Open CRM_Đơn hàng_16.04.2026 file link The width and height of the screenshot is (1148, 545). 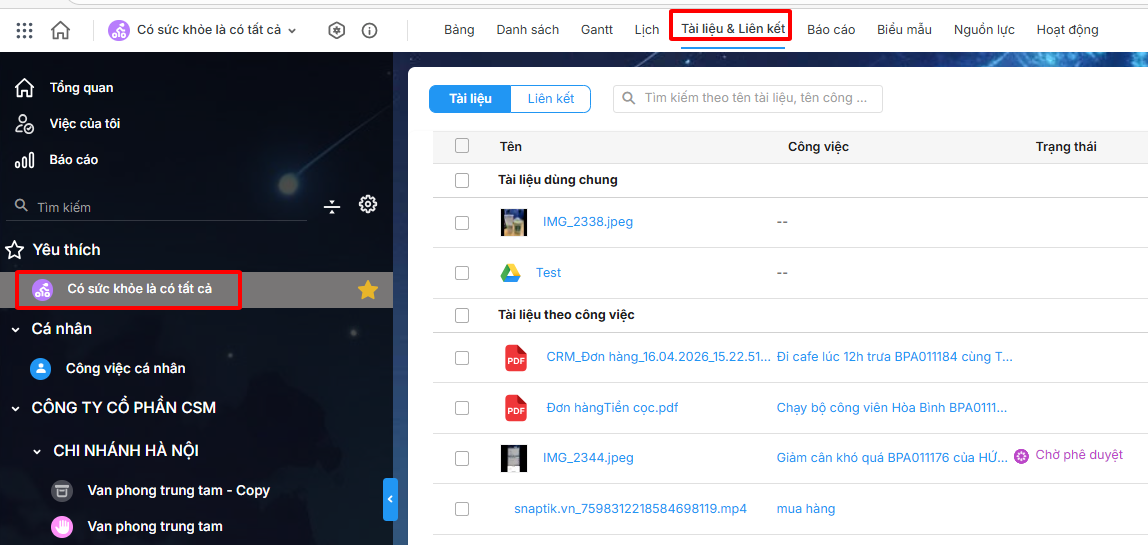pos(658,357)
